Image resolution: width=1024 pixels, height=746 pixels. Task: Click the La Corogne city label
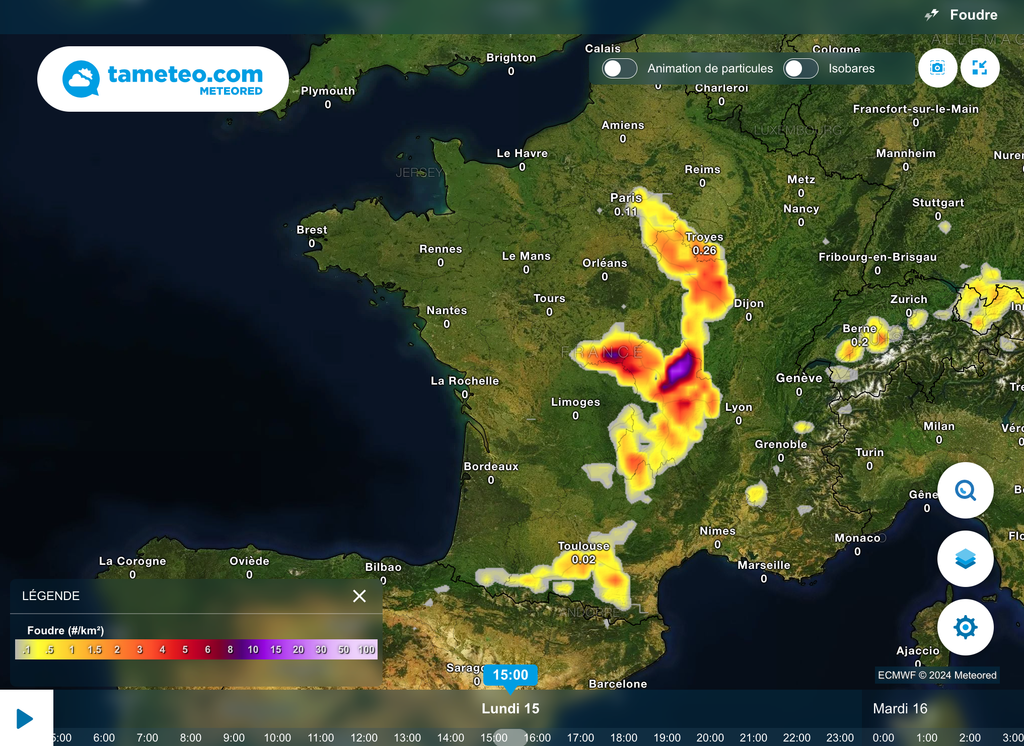(132, 561)
